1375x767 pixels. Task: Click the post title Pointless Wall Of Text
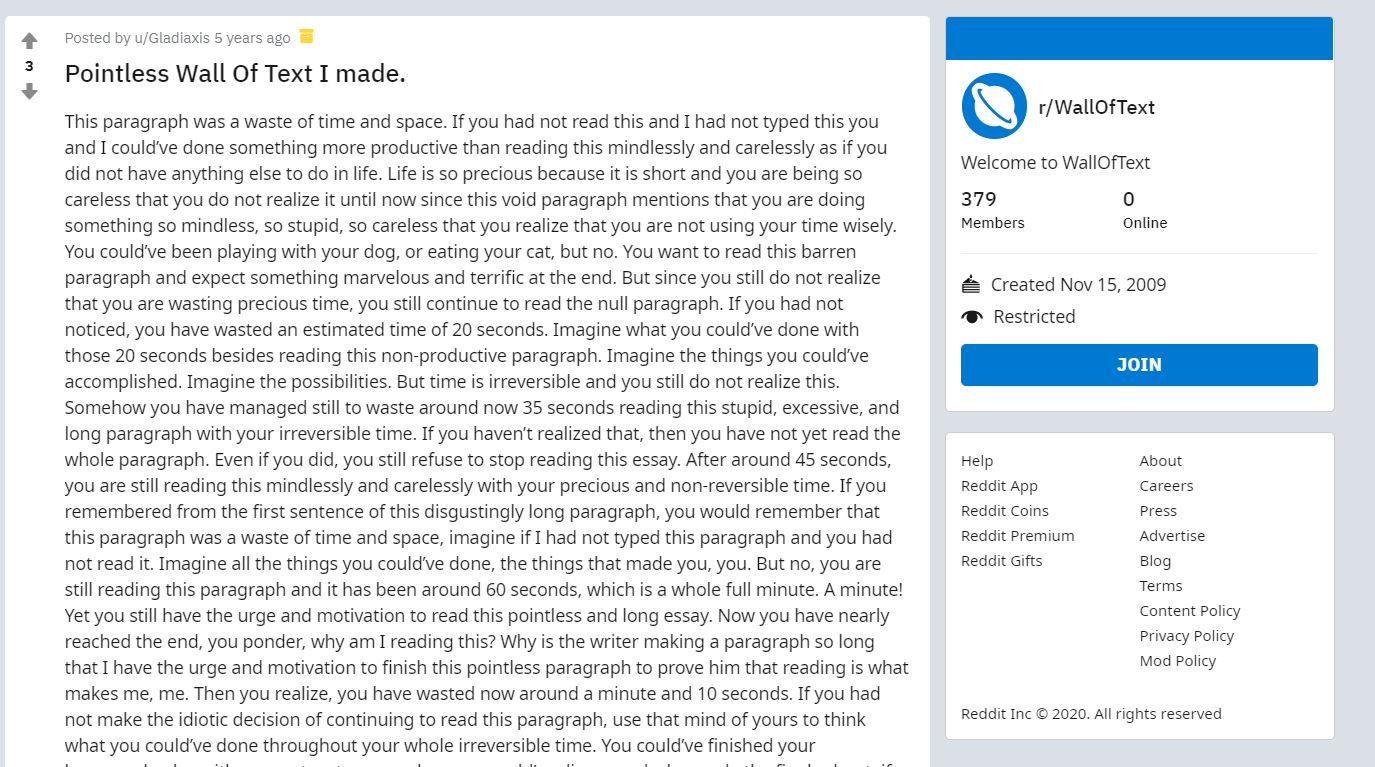click(235, 73)
